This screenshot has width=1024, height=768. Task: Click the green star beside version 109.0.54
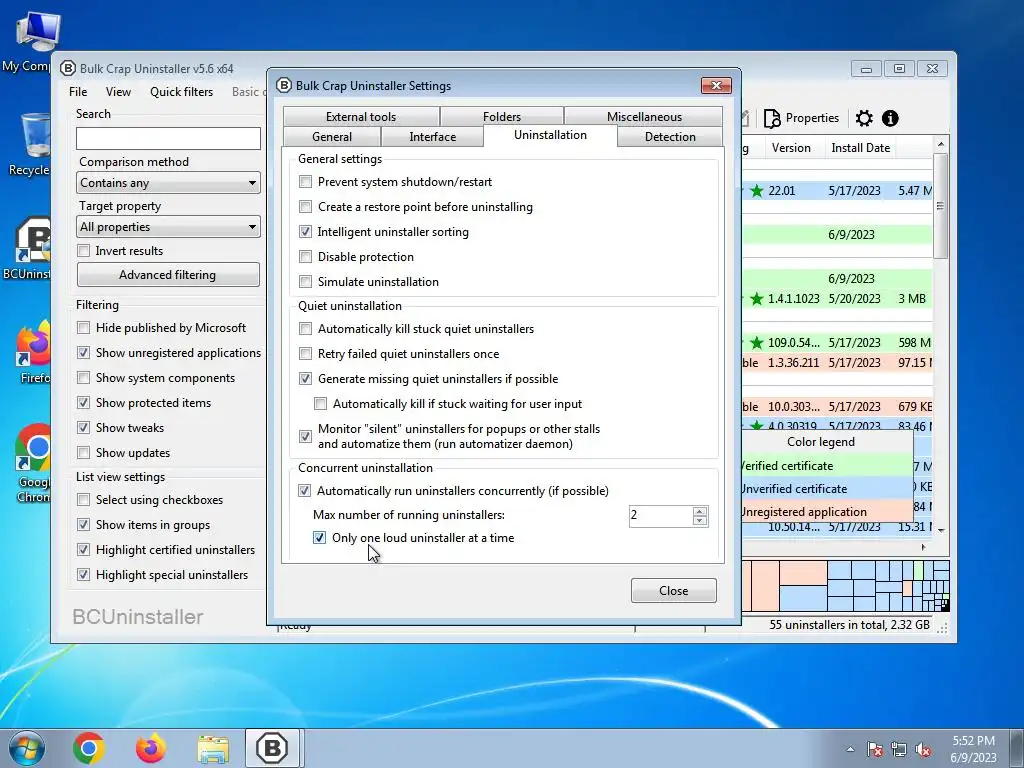click(x=756, y=342)
